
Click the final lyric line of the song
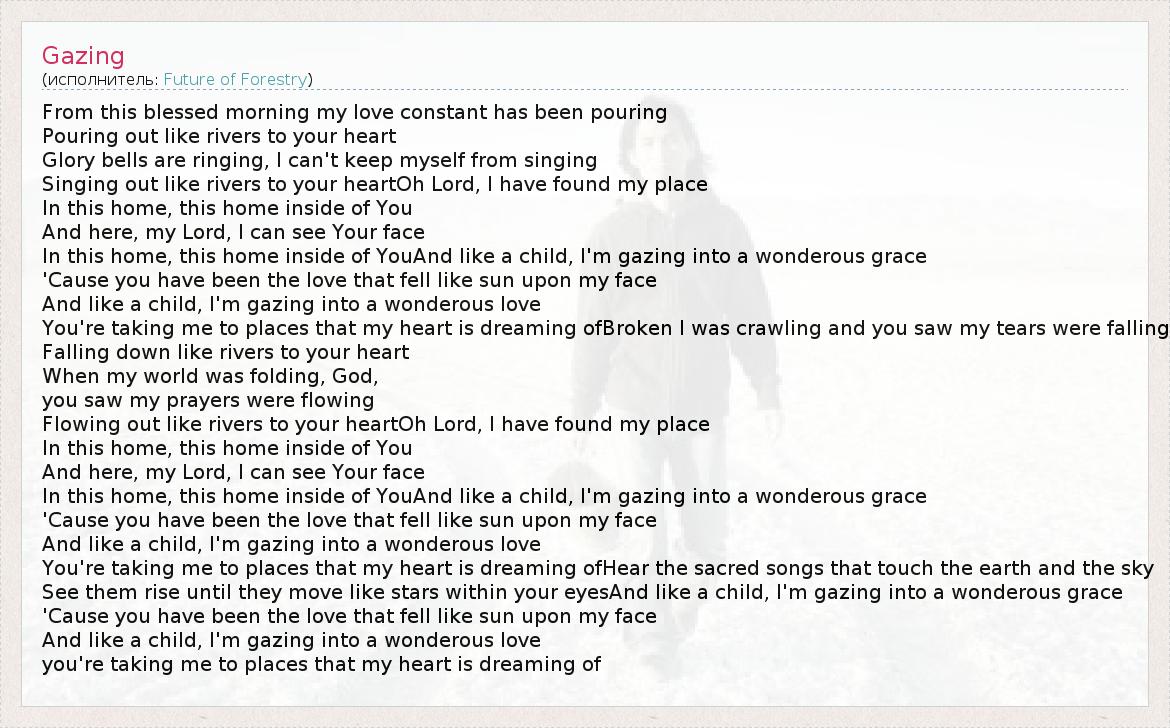click(x=321, y=664)
